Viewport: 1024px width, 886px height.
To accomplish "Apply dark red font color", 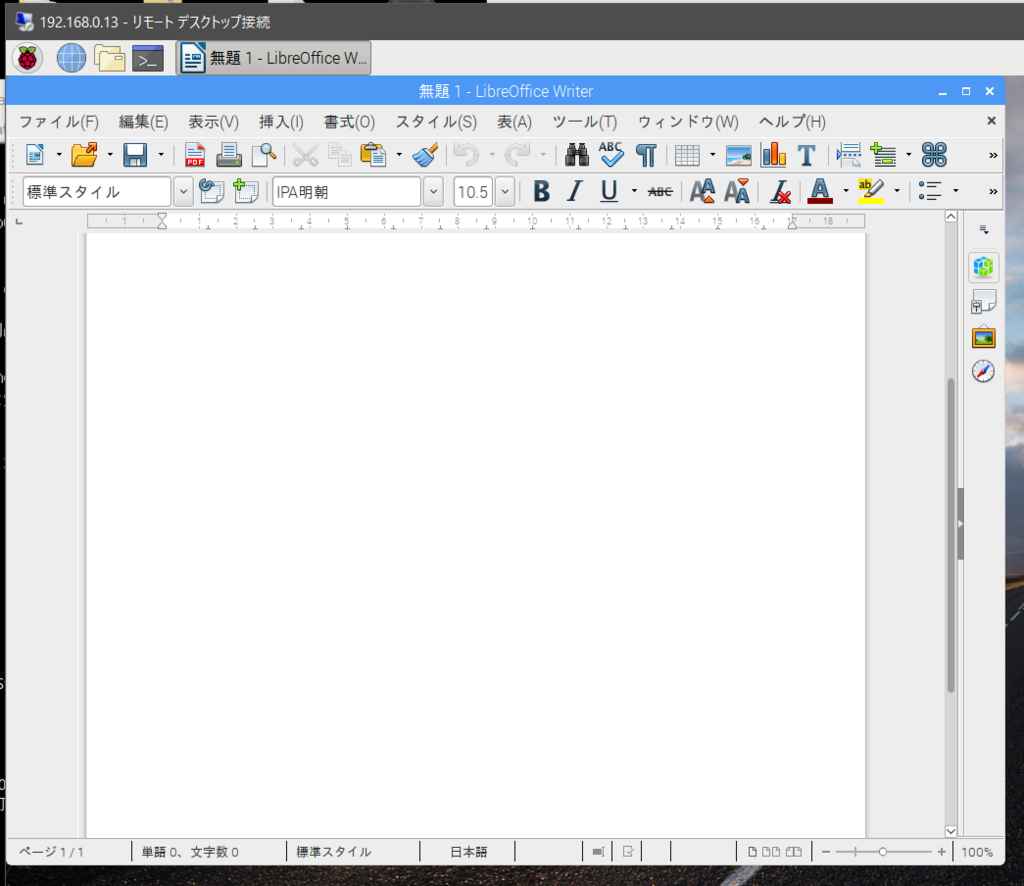I will tap(820, 191).
